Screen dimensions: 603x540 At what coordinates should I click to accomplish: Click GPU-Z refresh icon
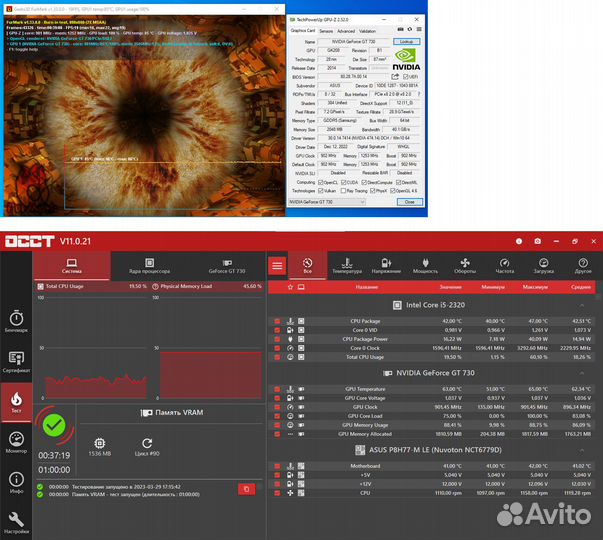pos(410,29)
